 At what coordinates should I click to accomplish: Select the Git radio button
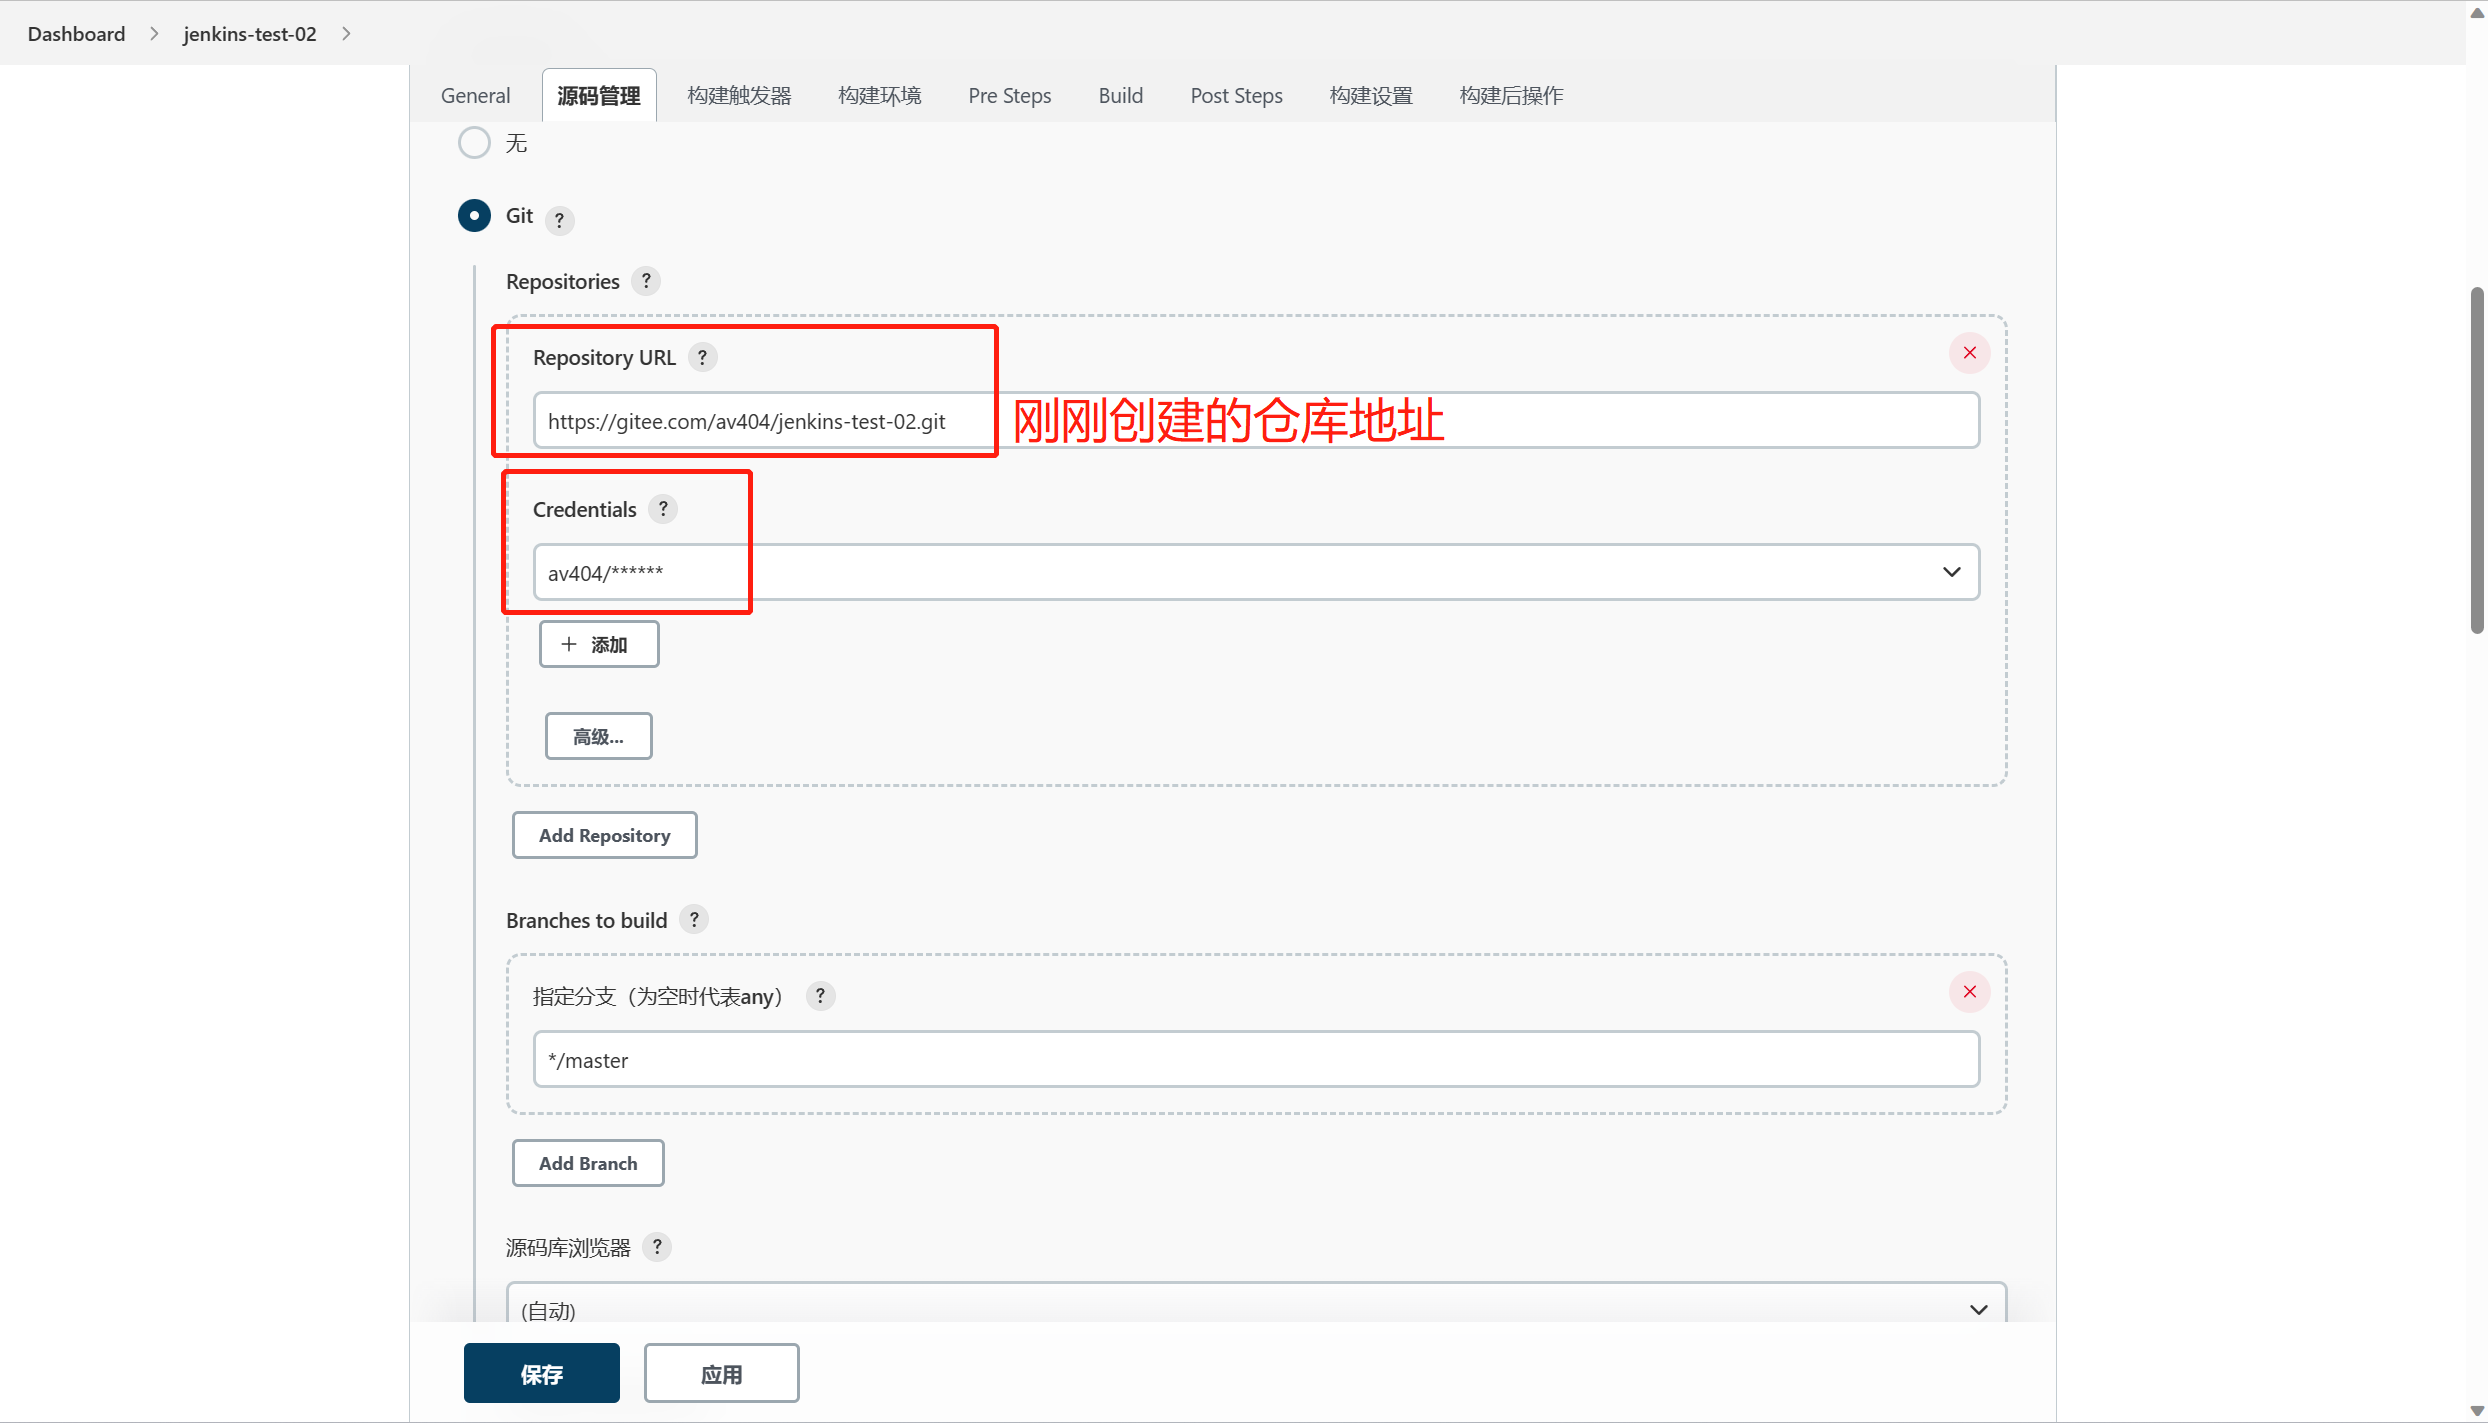[x=474, y=216]
